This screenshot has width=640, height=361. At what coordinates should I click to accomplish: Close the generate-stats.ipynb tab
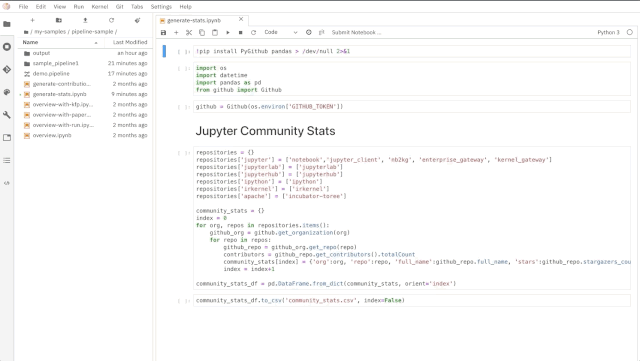[x=241, y=19]
